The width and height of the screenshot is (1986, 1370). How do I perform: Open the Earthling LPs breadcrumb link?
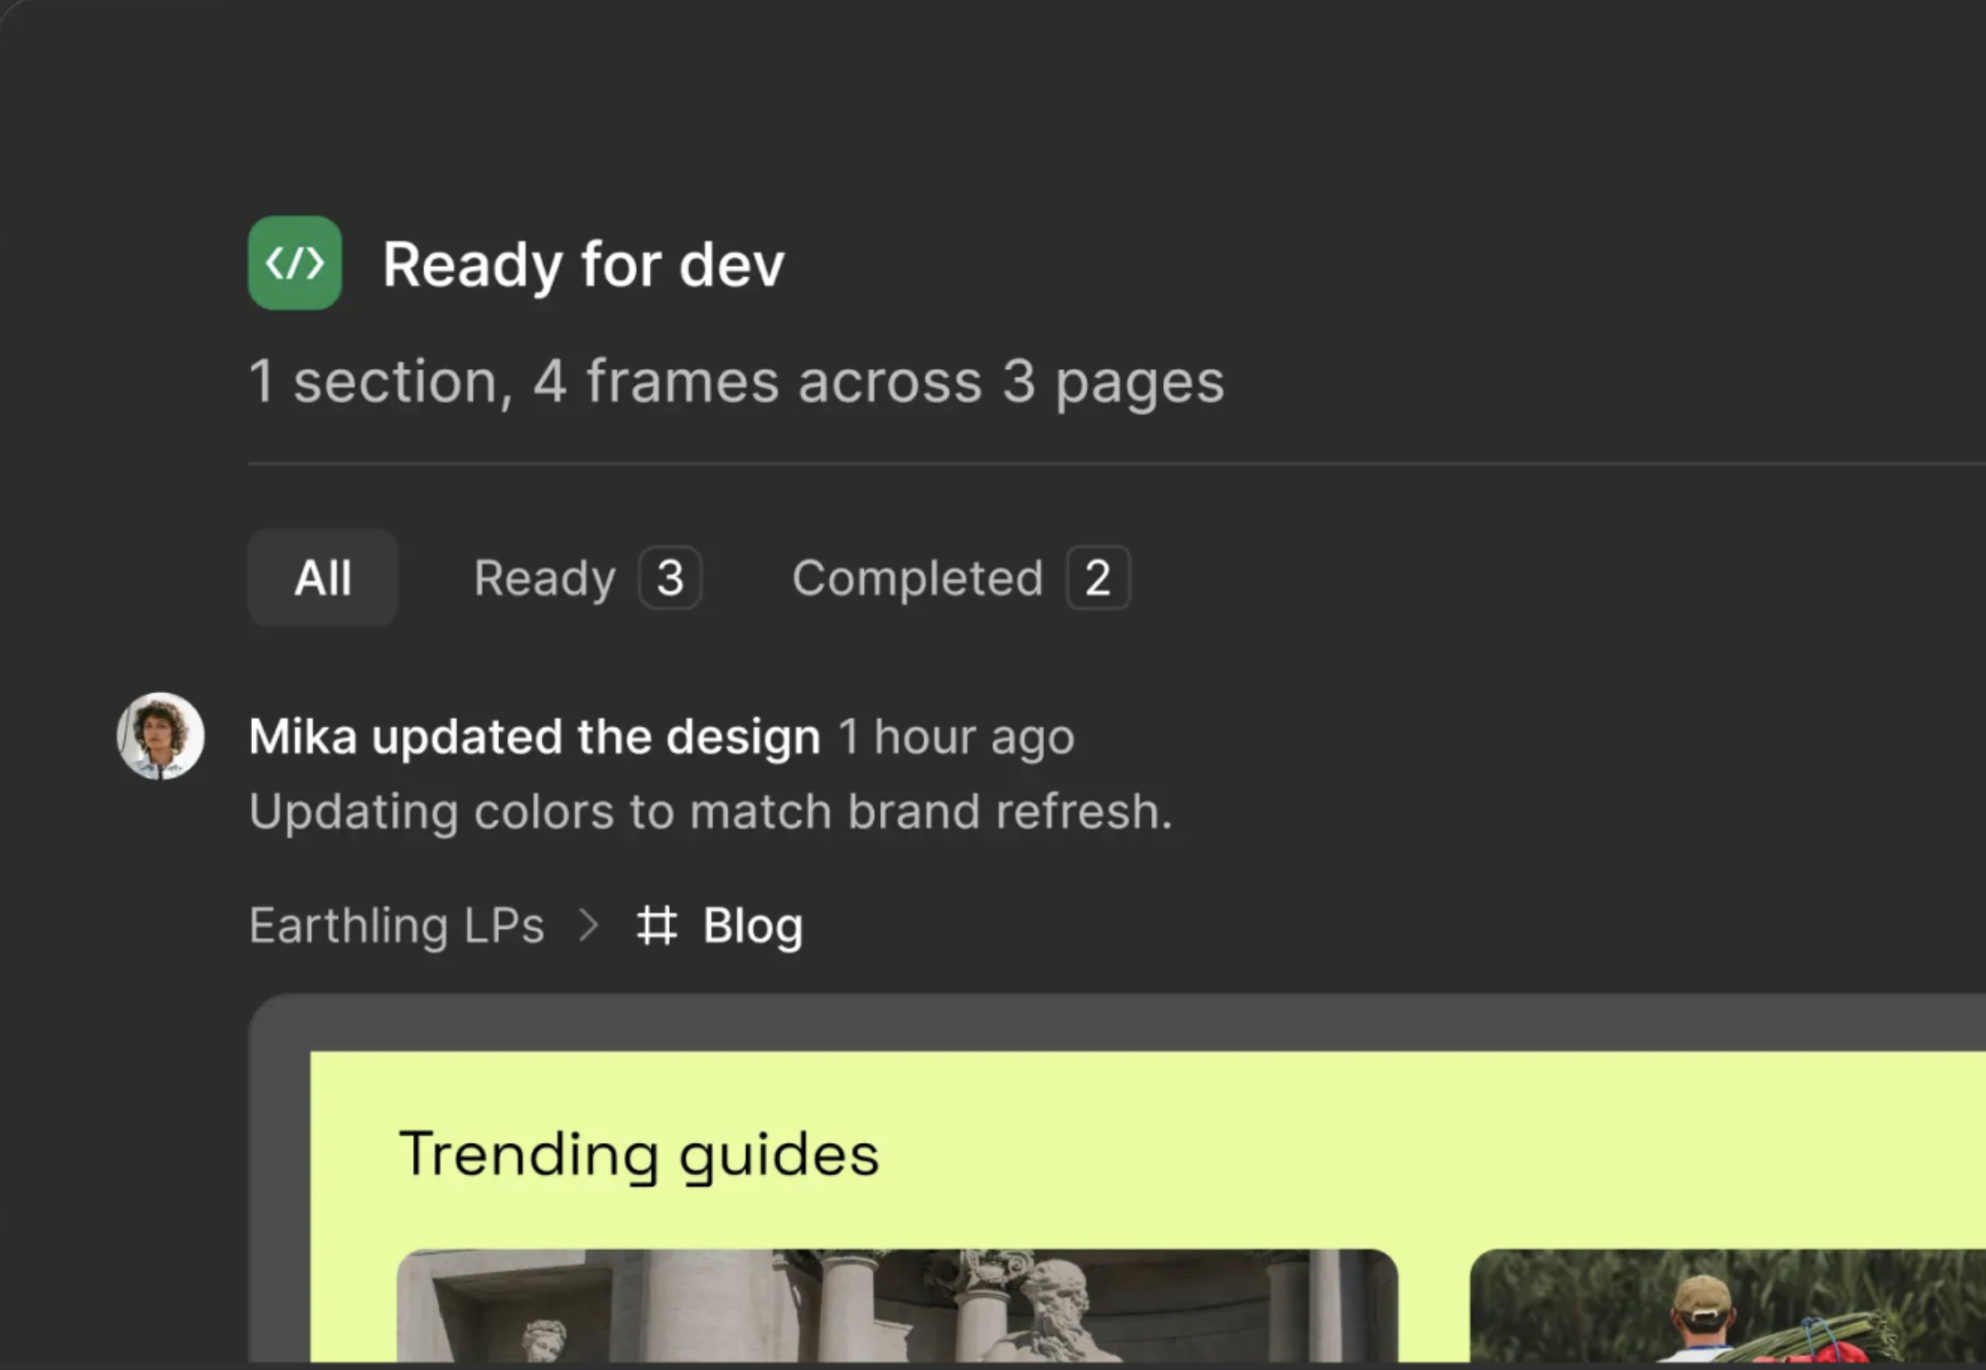[397, 925]
